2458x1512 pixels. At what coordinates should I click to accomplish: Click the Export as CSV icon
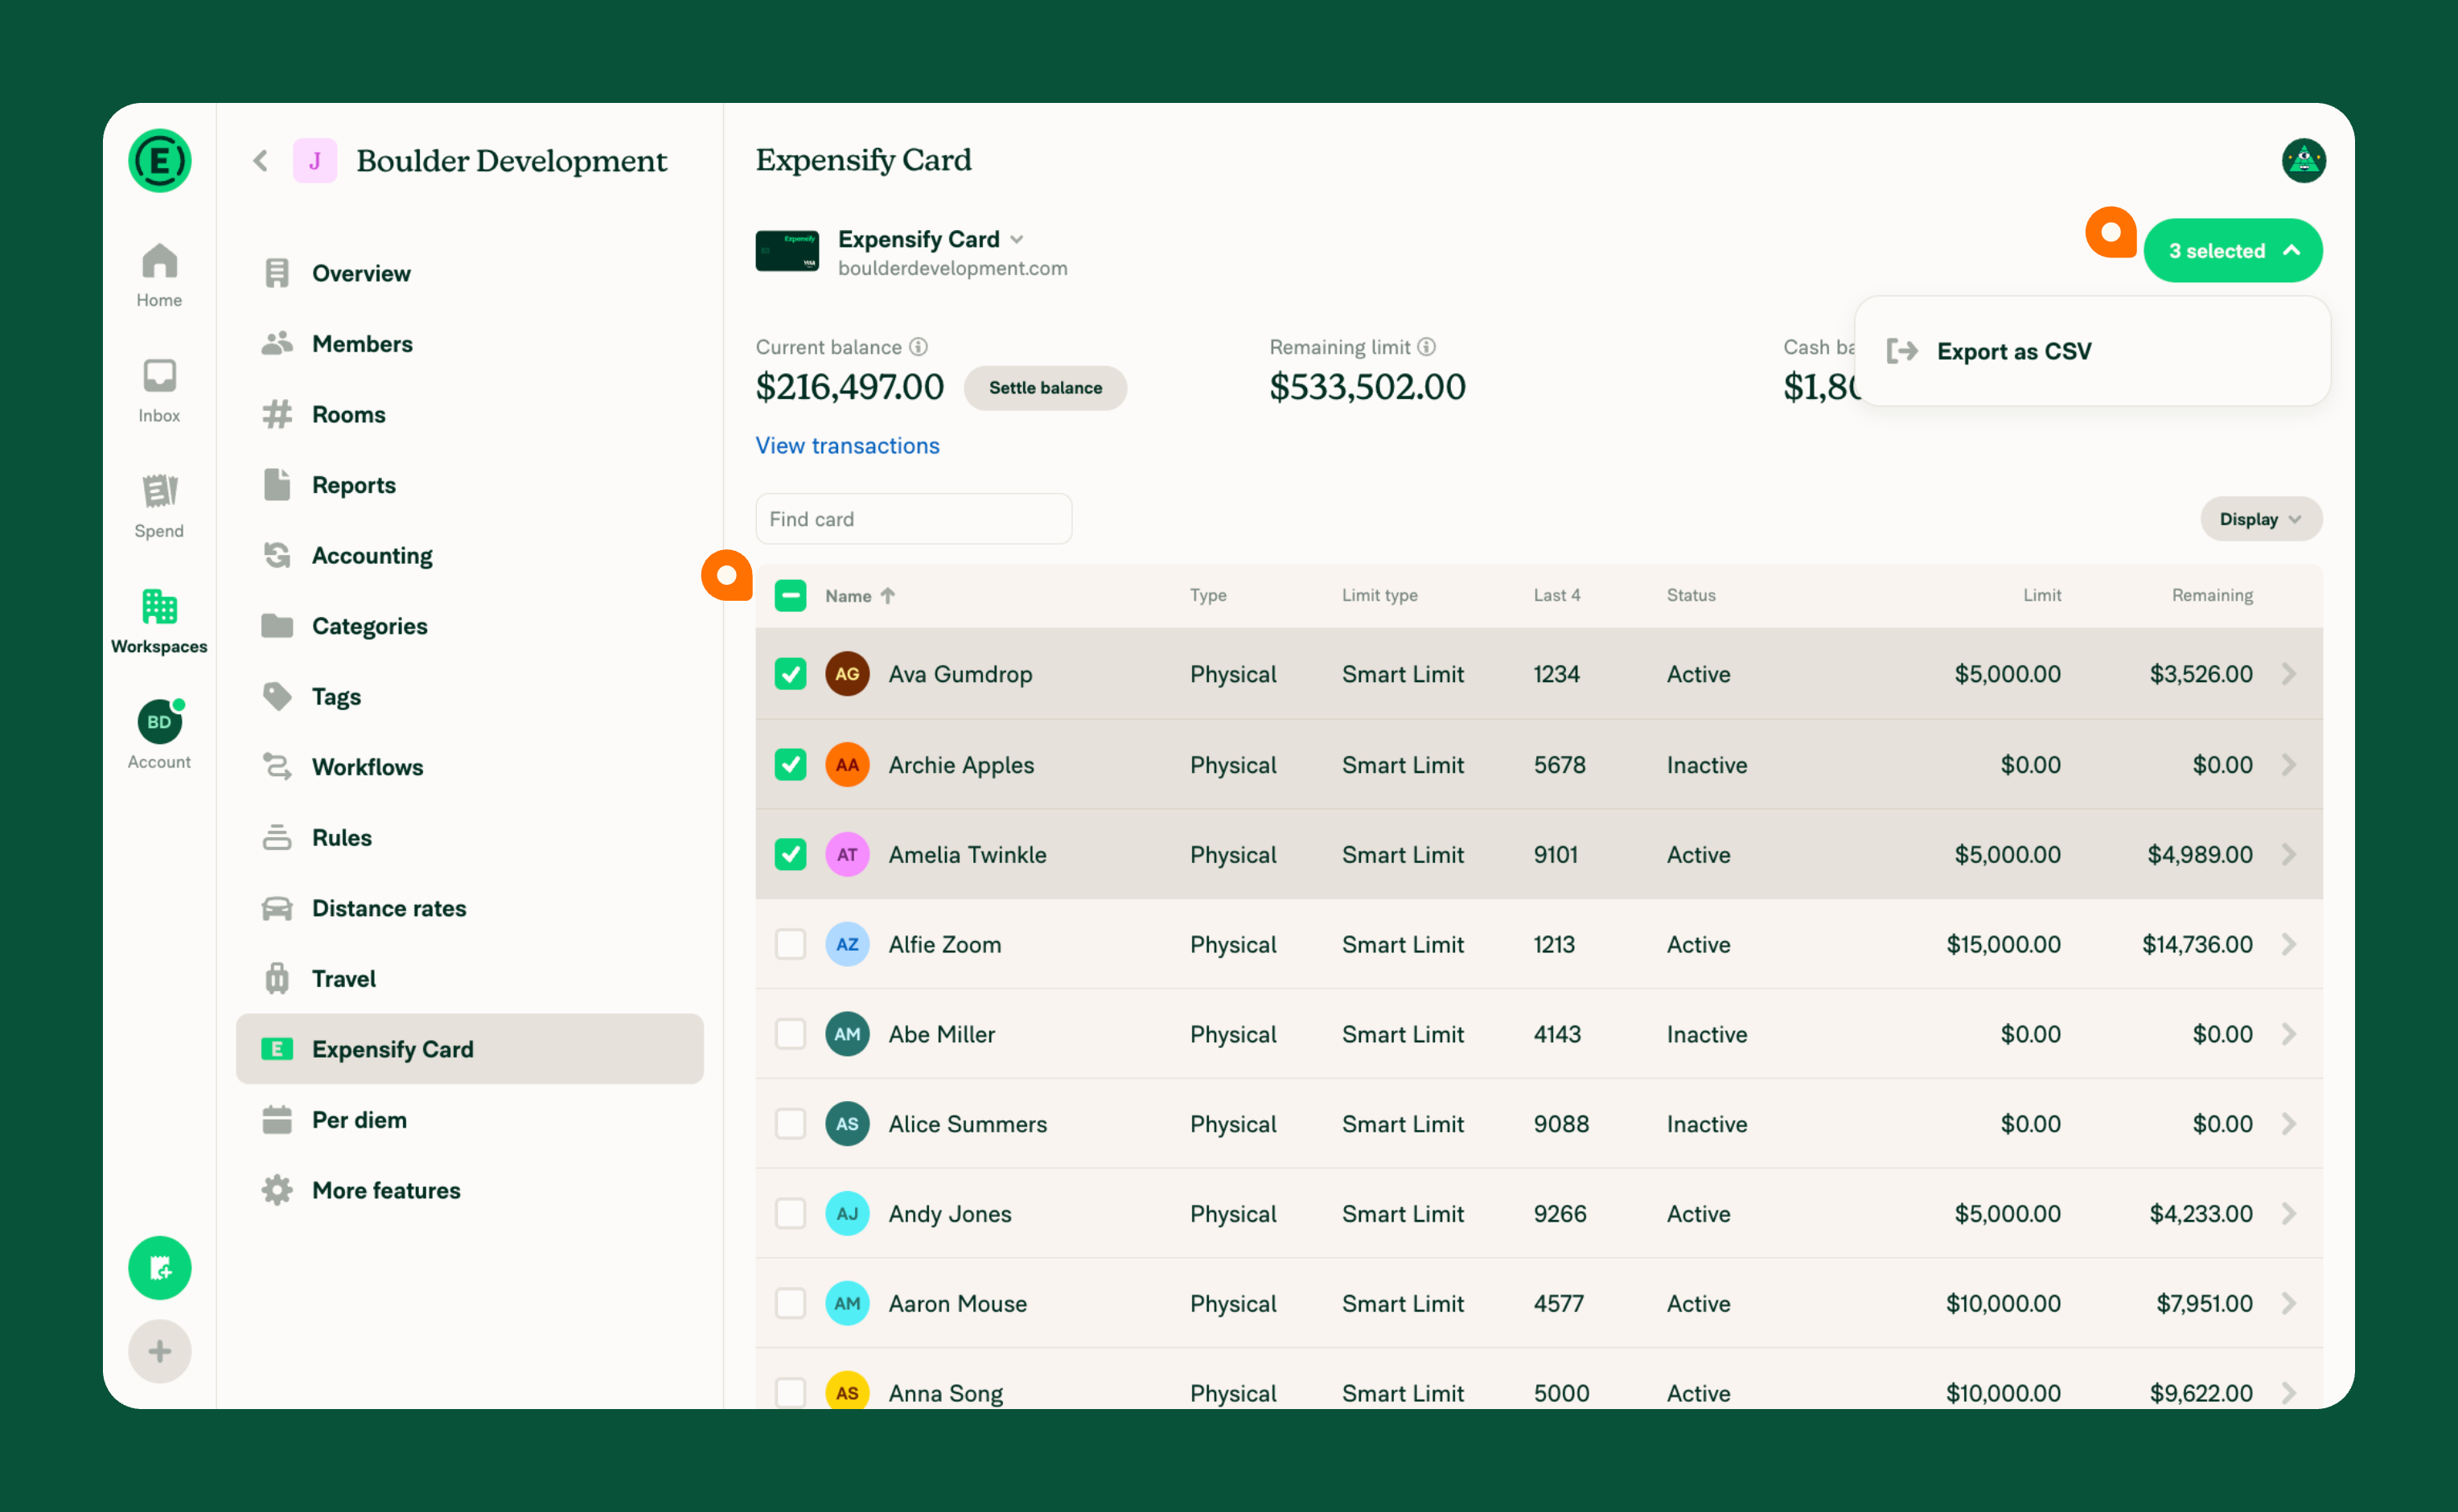1901,351
